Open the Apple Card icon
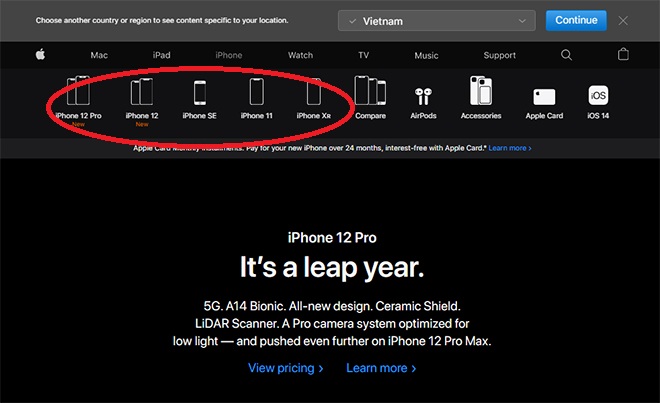660x403 pixels. click(544, 97)
